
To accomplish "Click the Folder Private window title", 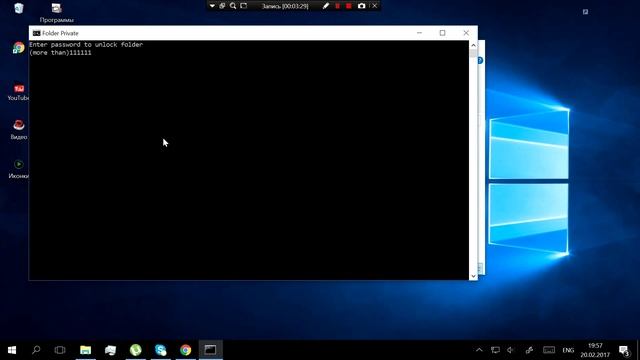I will tap(60, 33).
